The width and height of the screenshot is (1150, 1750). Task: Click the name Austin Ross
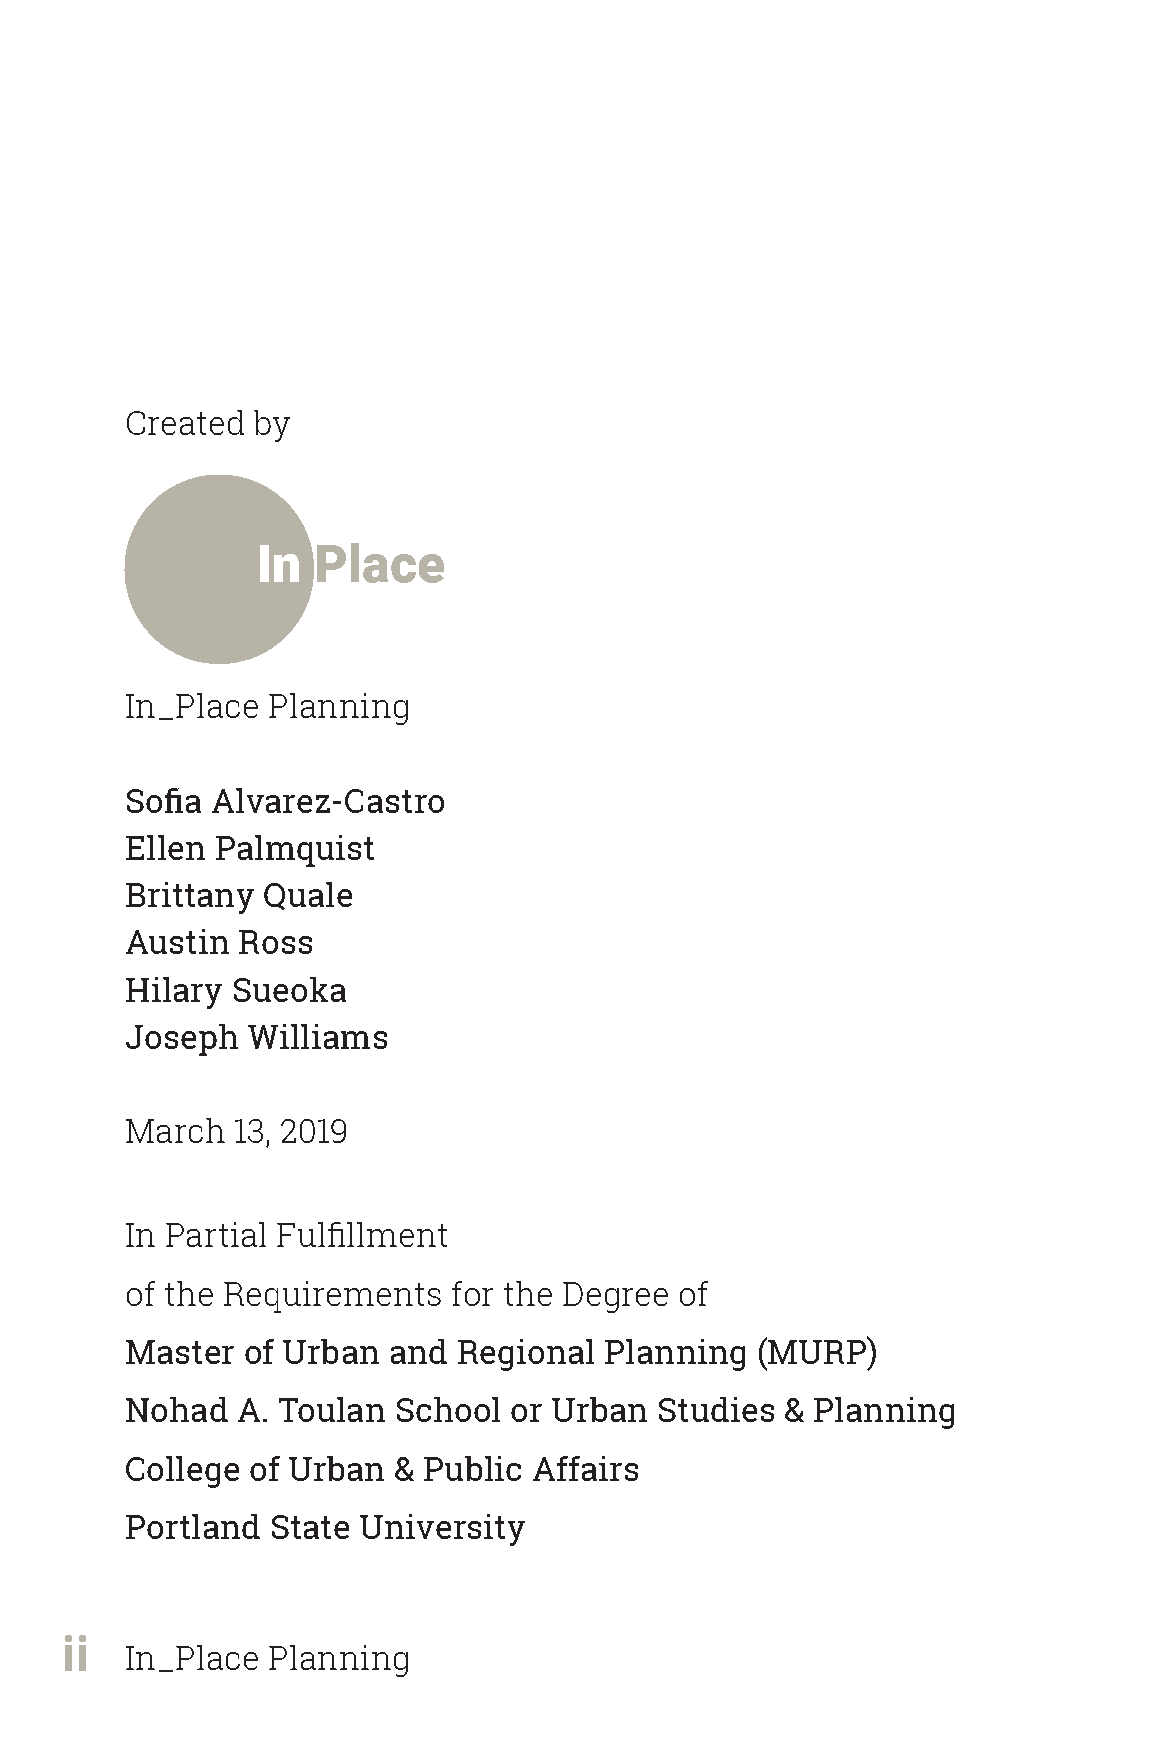tap(219, 943)
